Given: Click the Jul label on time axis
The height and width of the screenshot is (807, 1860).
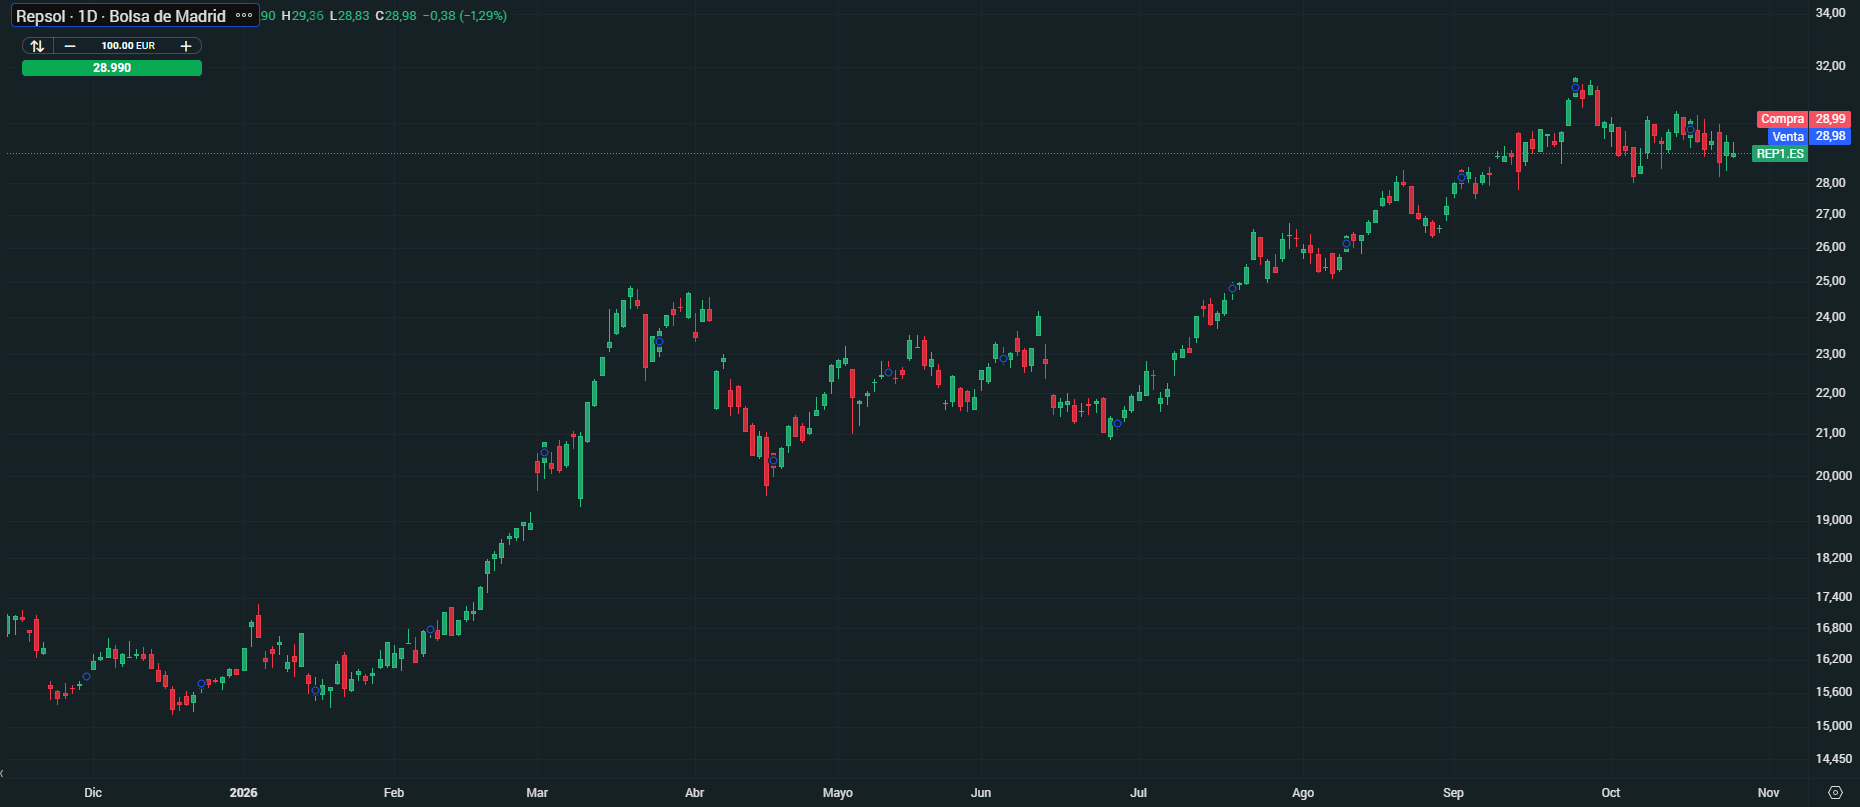Looking at the screenshot, I should pos(1138,793).
